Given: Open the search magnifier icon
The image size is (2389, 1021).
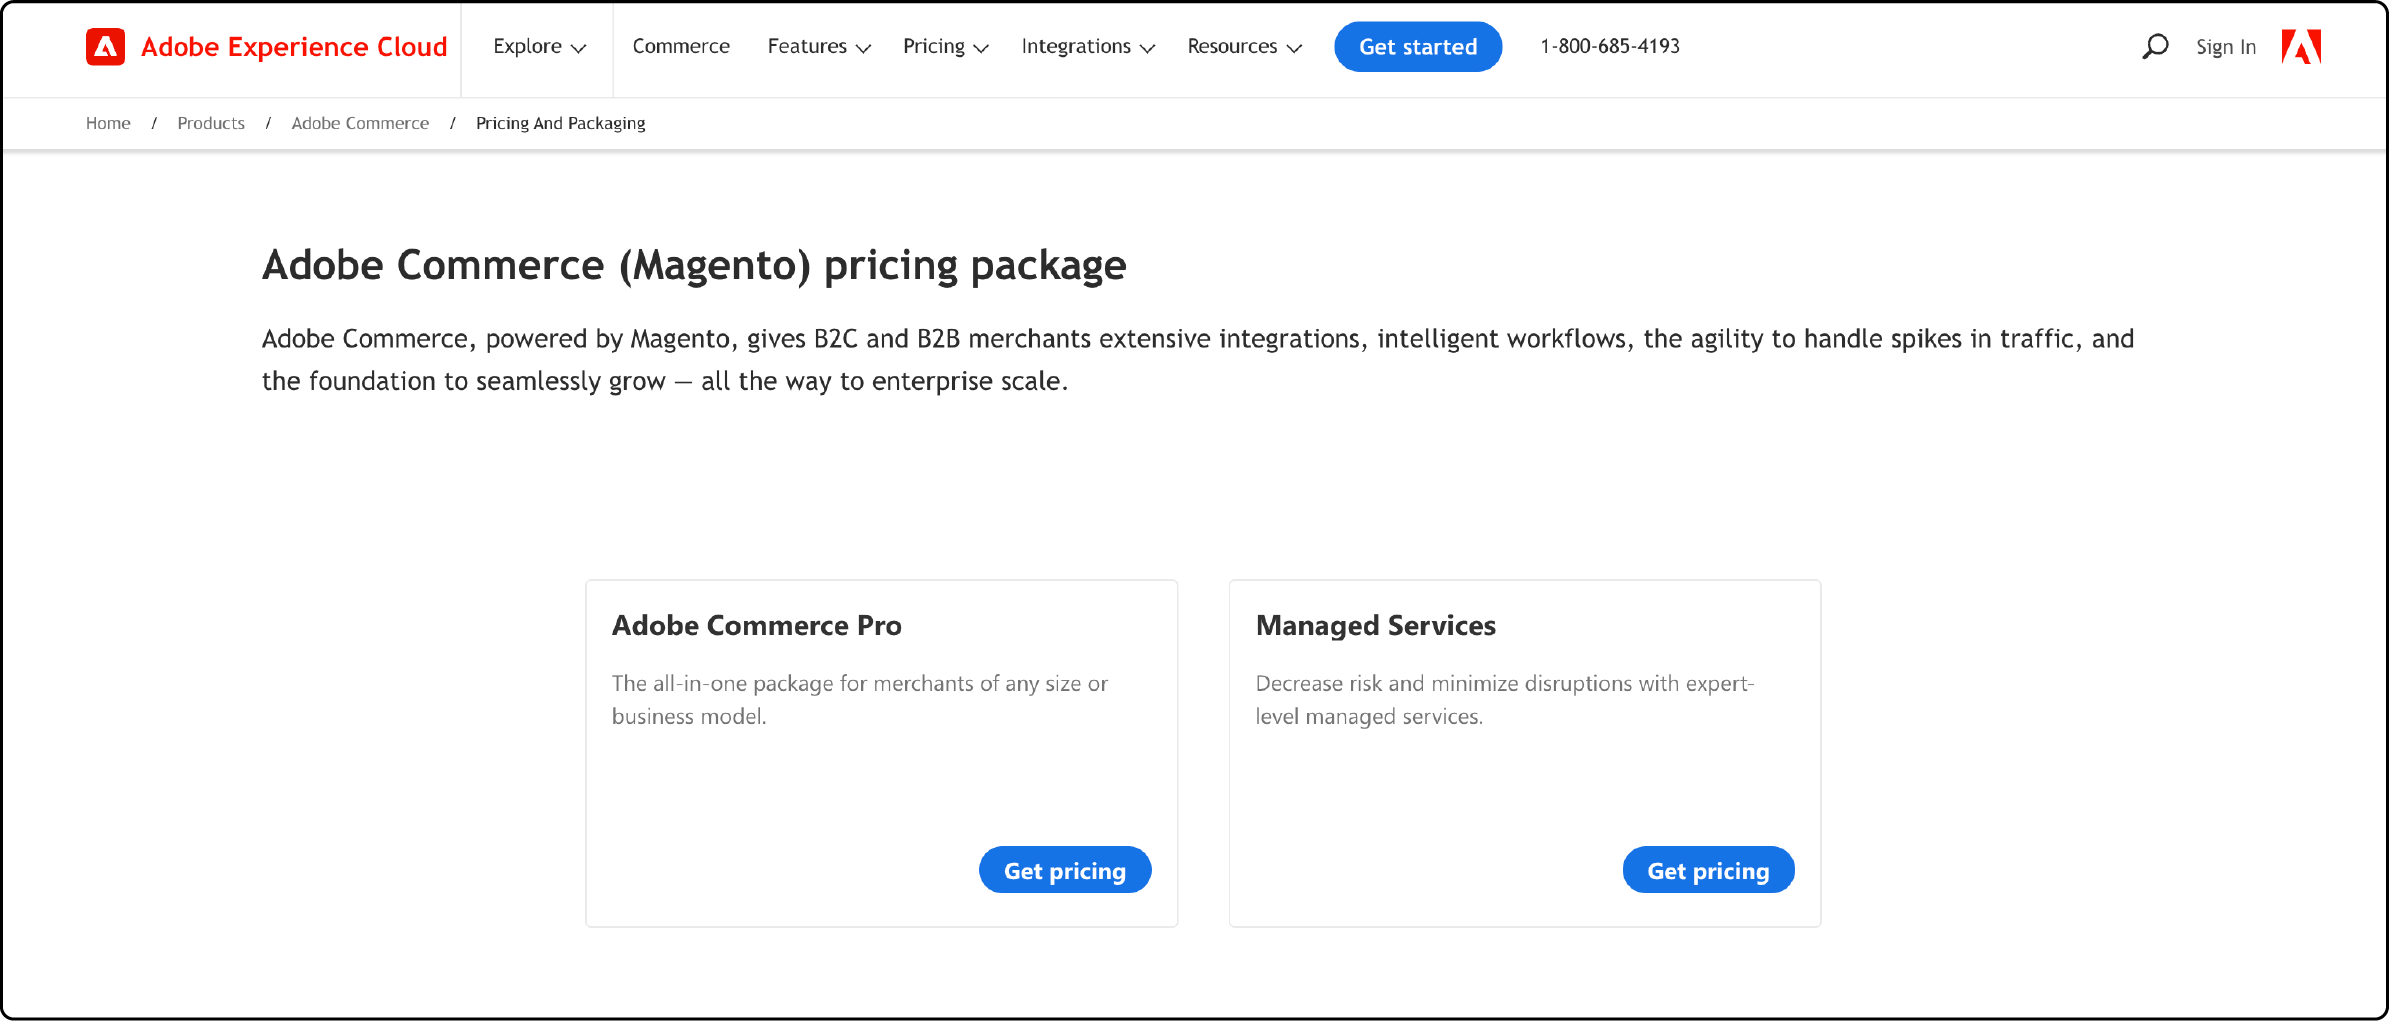Looking at the screenshot, I should tap(2155, 47).
